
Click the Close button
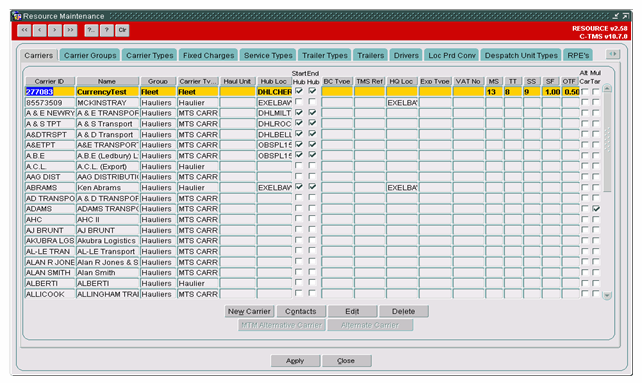(346, 361)
